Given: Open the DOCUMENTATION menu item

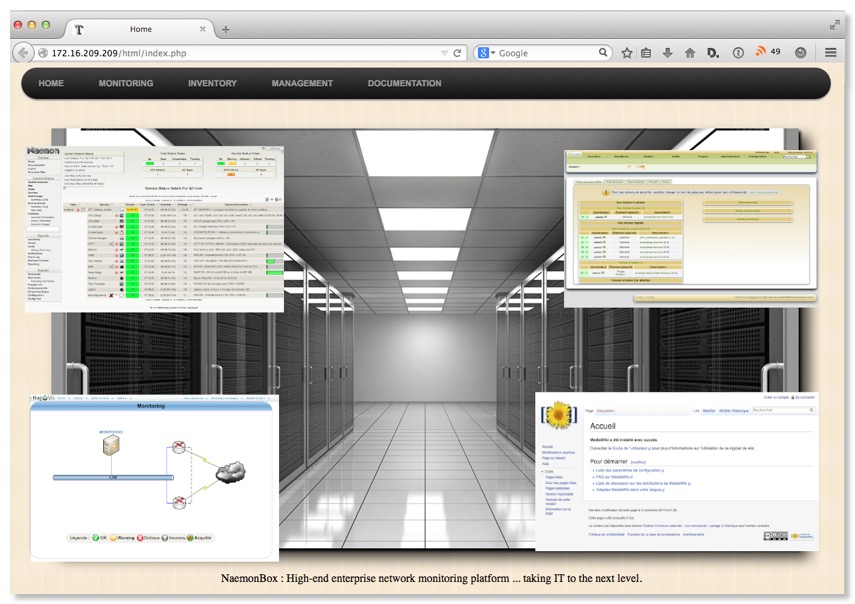Looking at the screenshot, I should pos(404,84).
